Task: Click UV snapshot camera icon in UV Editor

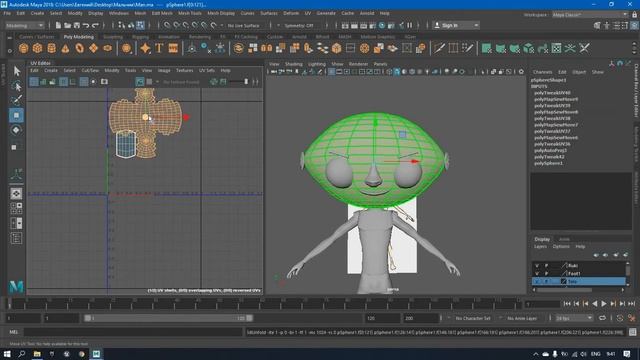Action: [104, 82]
